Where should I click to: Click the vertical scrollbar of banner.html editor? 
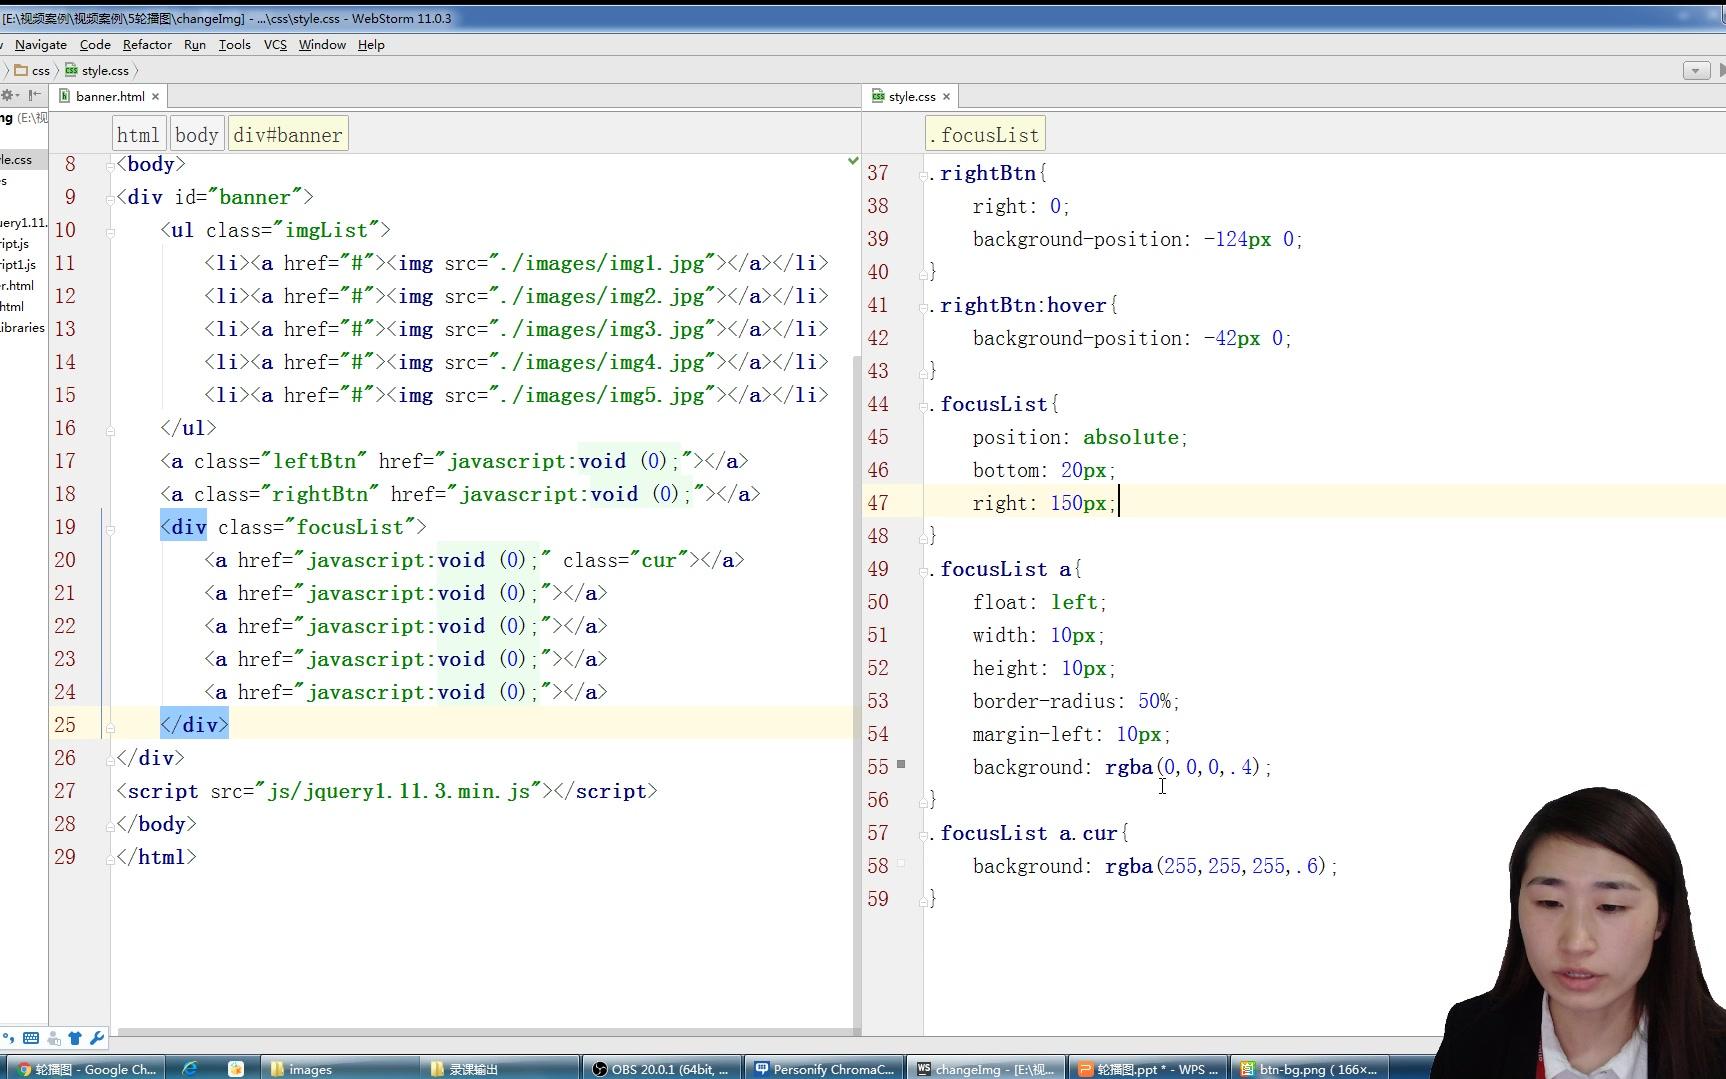857,690
